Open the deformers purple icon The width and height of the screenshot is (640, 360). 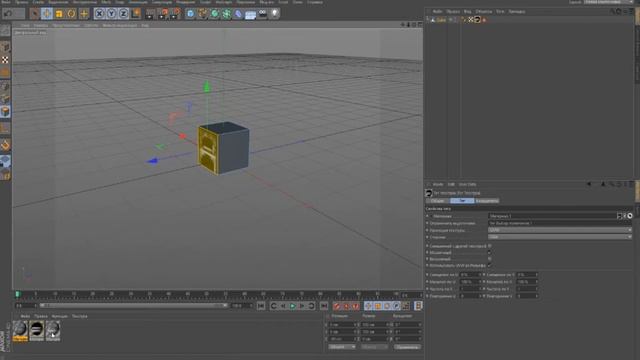tap(238, 14)
